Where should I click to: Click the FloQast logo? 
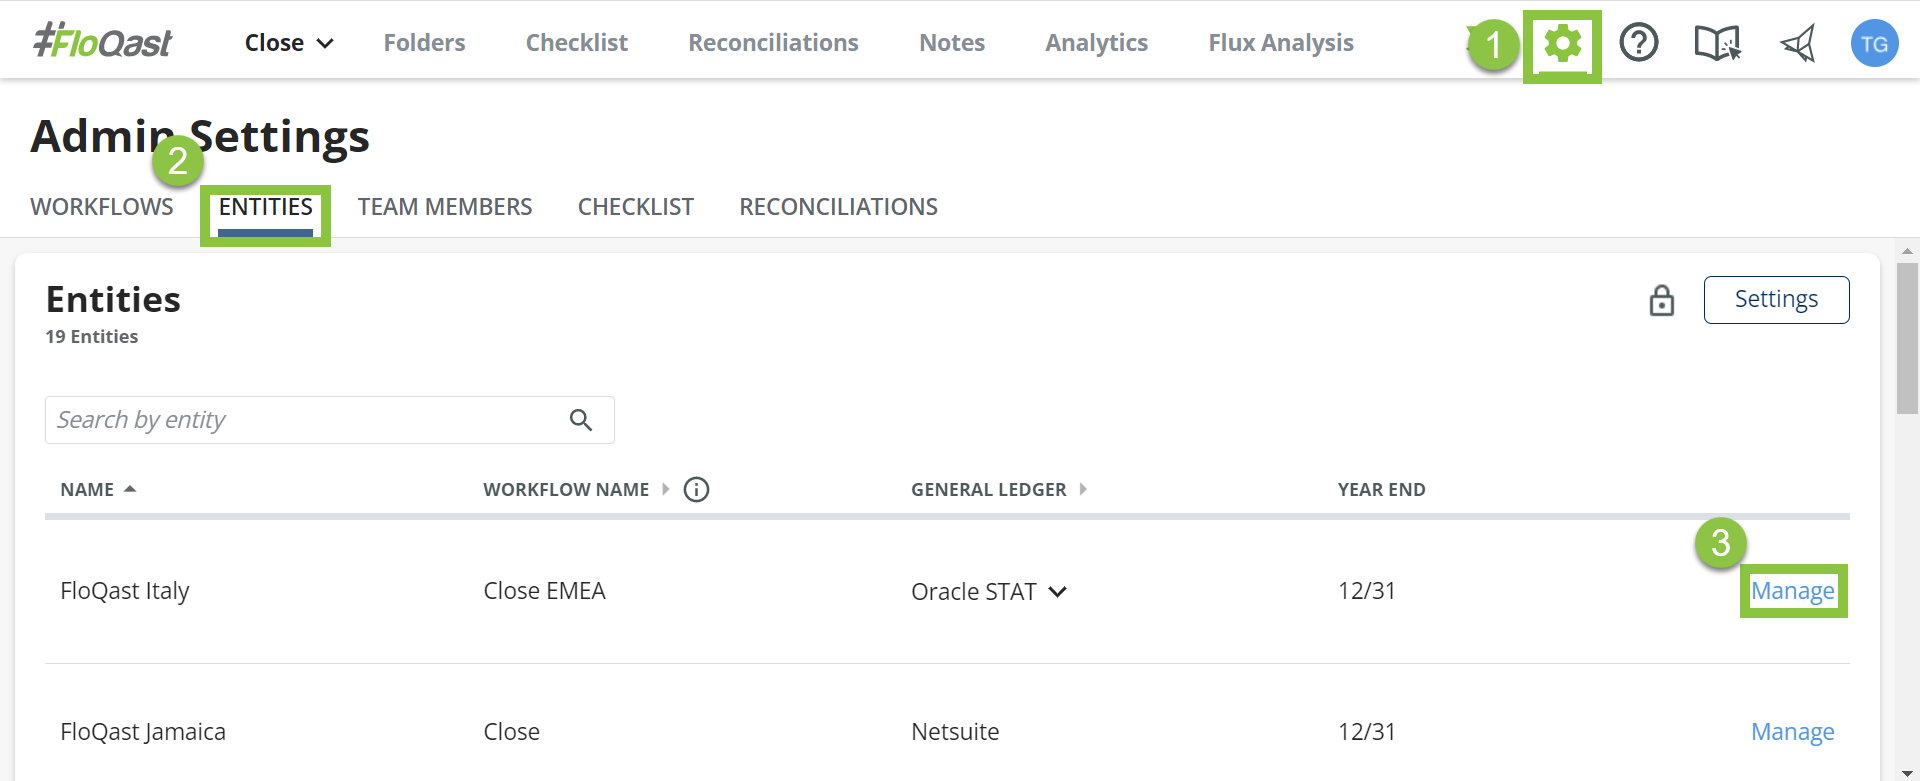(102, 41)
